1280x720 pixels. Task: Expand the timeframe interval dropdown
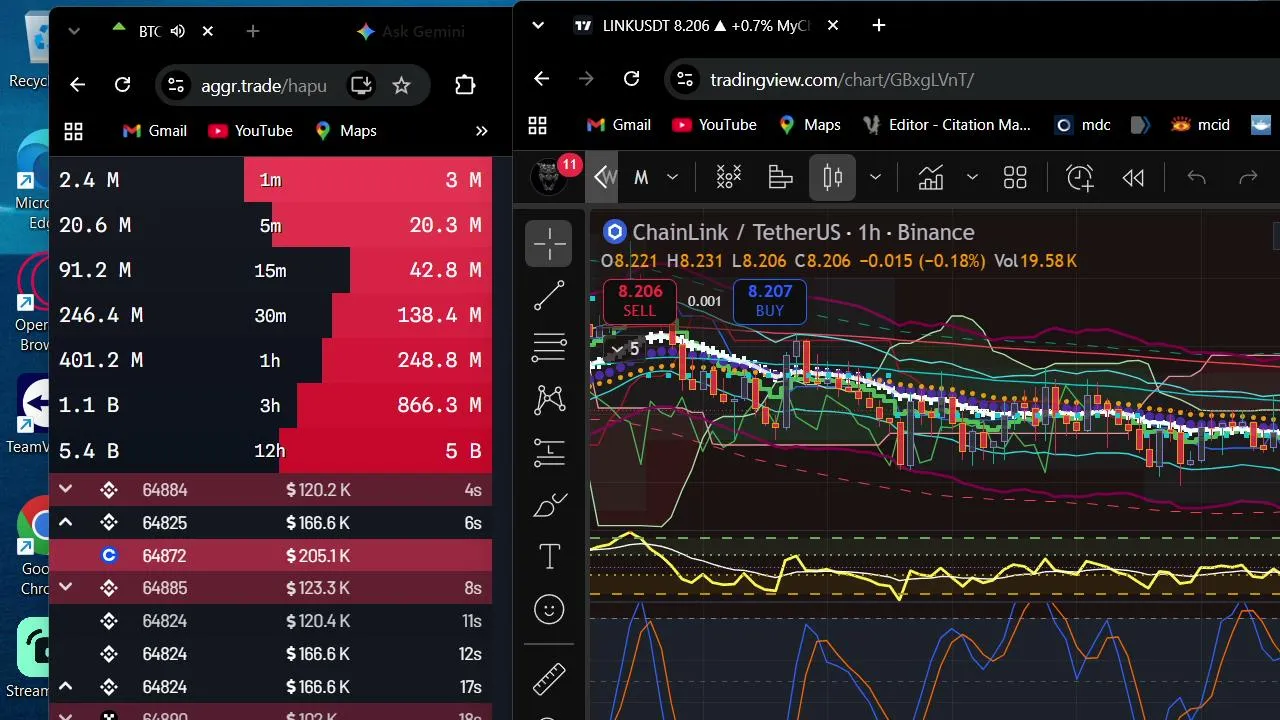pyautogui.click(x=673, y=178)
